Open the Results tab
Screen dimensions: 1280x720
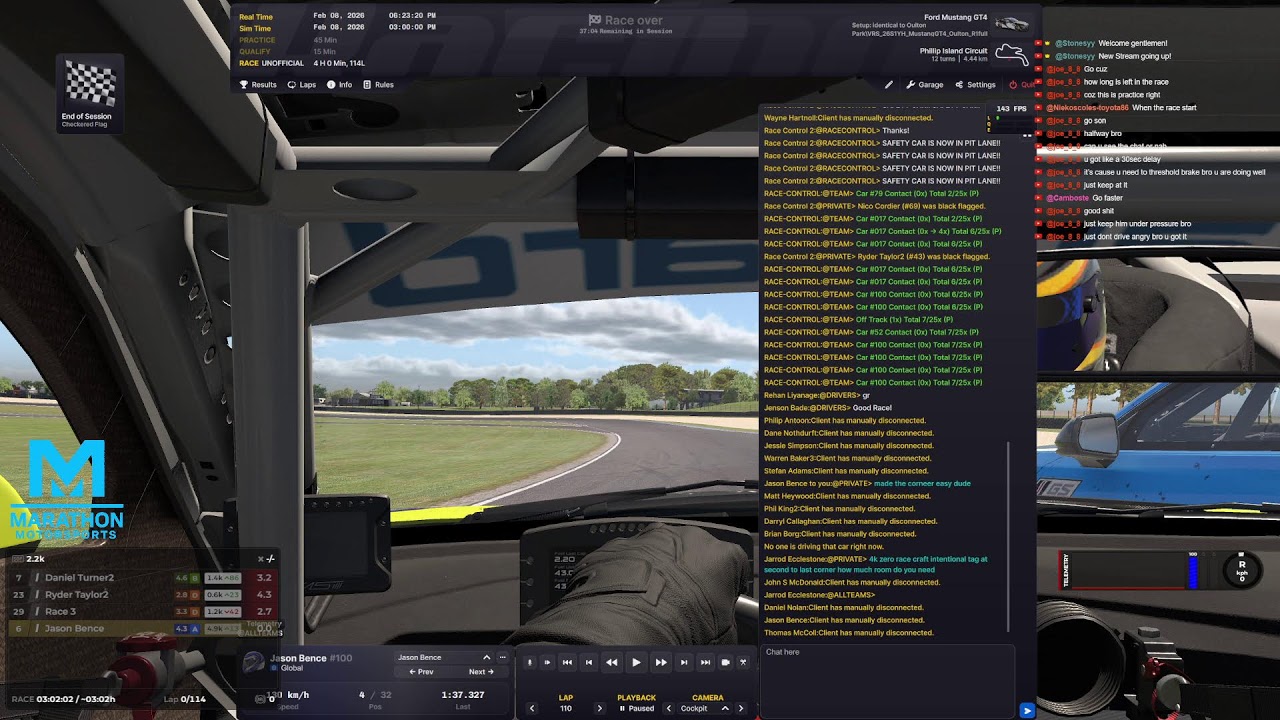coord(258,85)
